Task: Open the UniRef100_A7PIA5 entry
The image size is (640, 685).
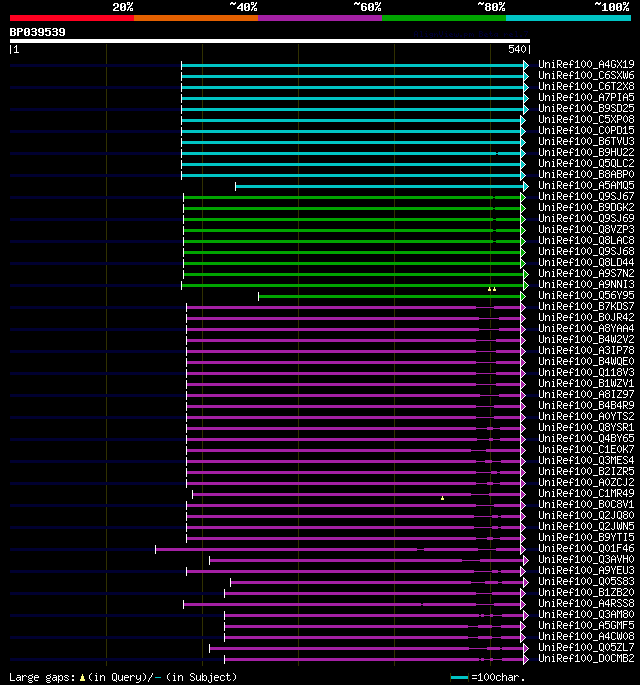Action: tap(586, 97)
